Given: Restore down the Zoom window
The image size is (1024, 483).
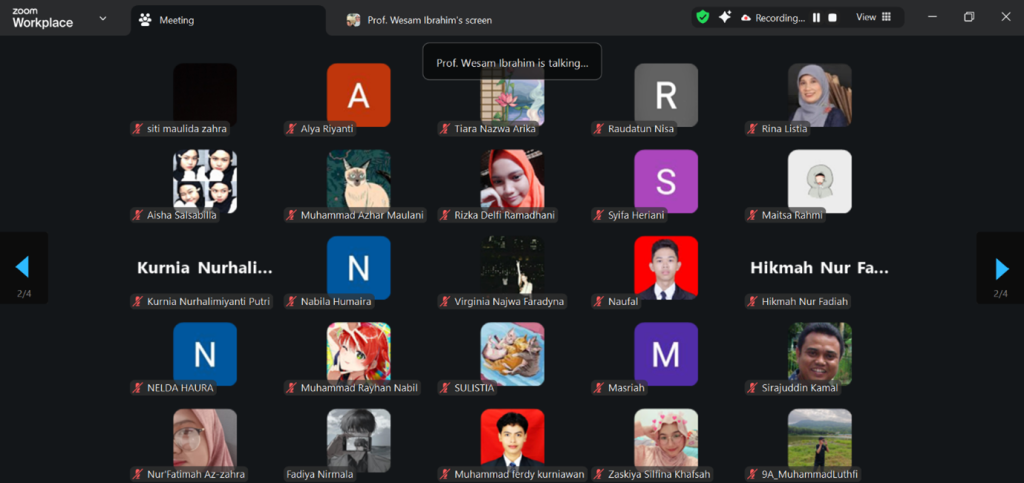Looking at the screenshot, I should click(968, 17).
